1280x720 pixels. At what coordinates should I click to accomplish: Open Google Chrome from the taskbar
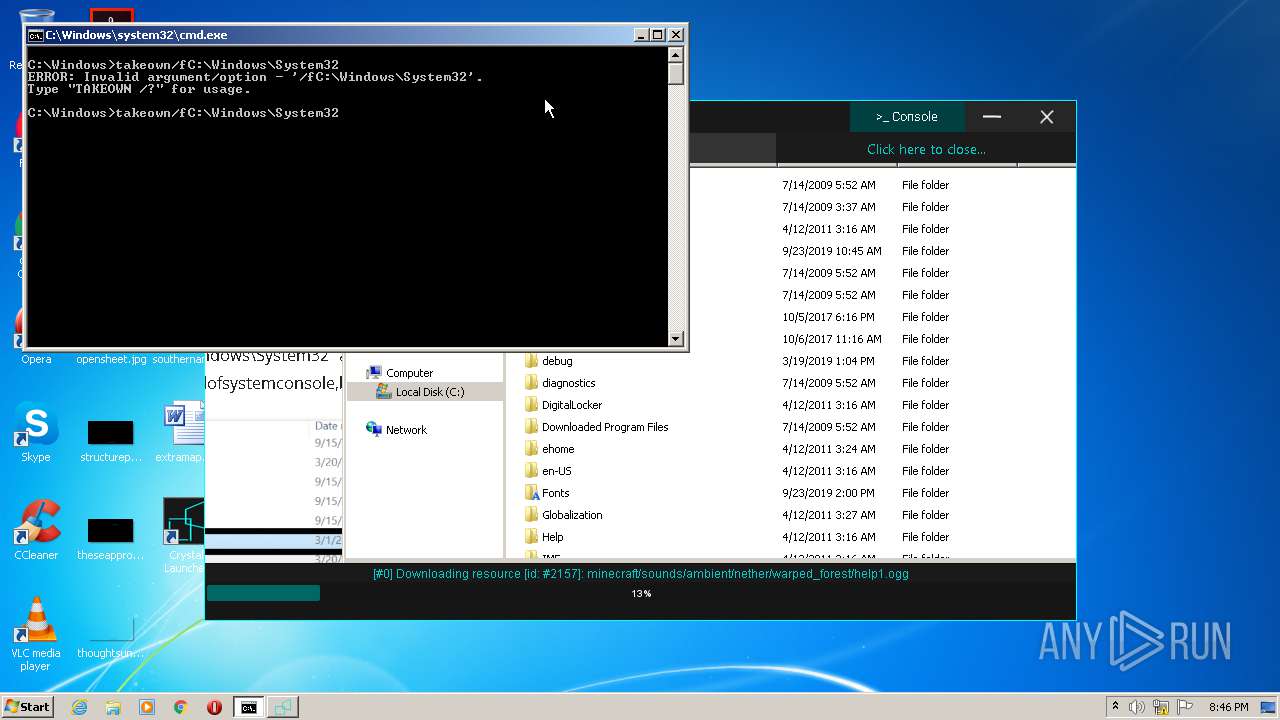tap(181, 707)
